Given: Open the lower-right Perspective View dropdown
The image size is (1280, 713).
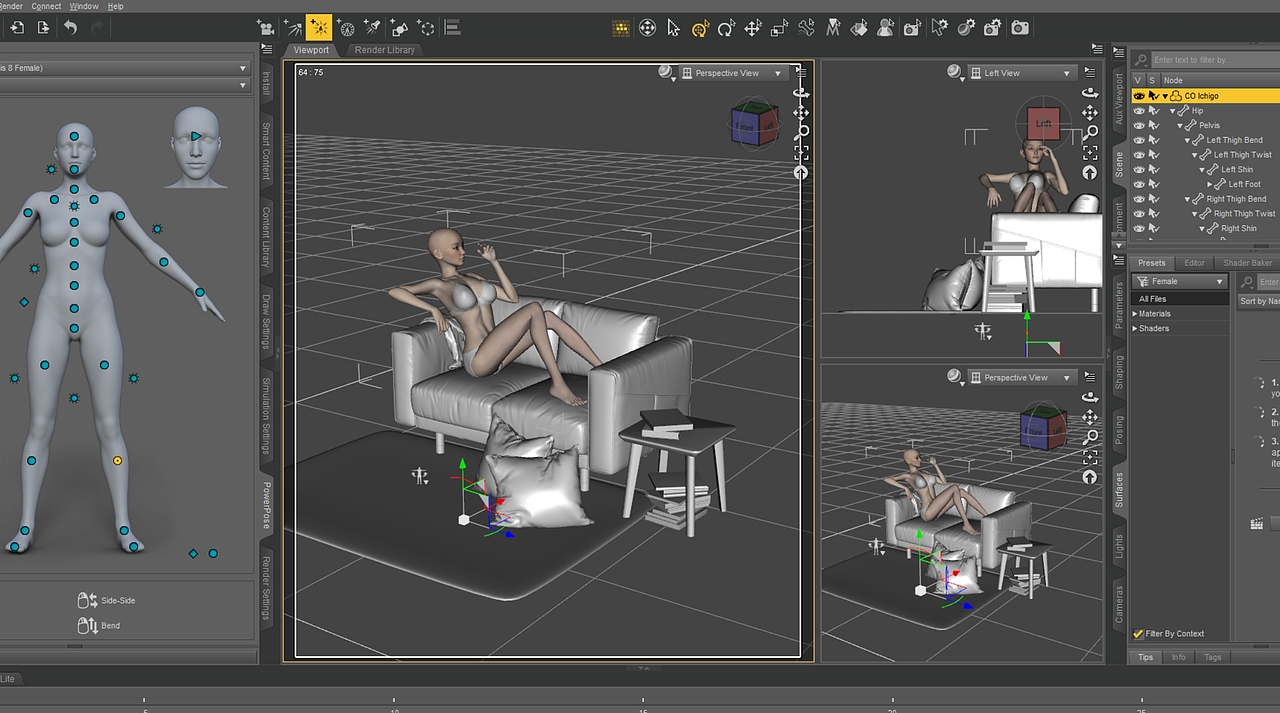Looking at the screenshot, I should point(1021,378).
